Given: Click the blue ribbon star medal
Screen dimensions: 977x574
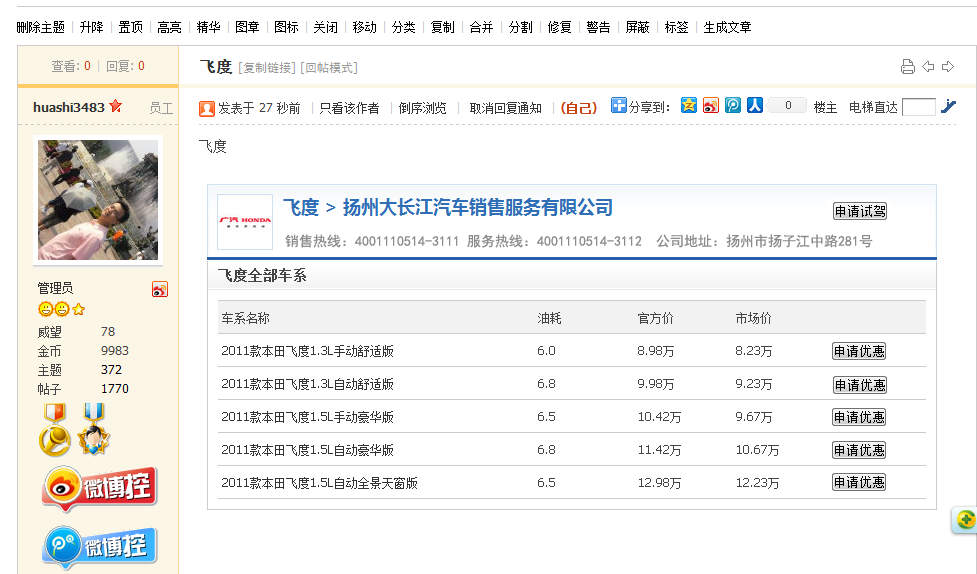Looking at the screenshot, I should coord(93,429).
